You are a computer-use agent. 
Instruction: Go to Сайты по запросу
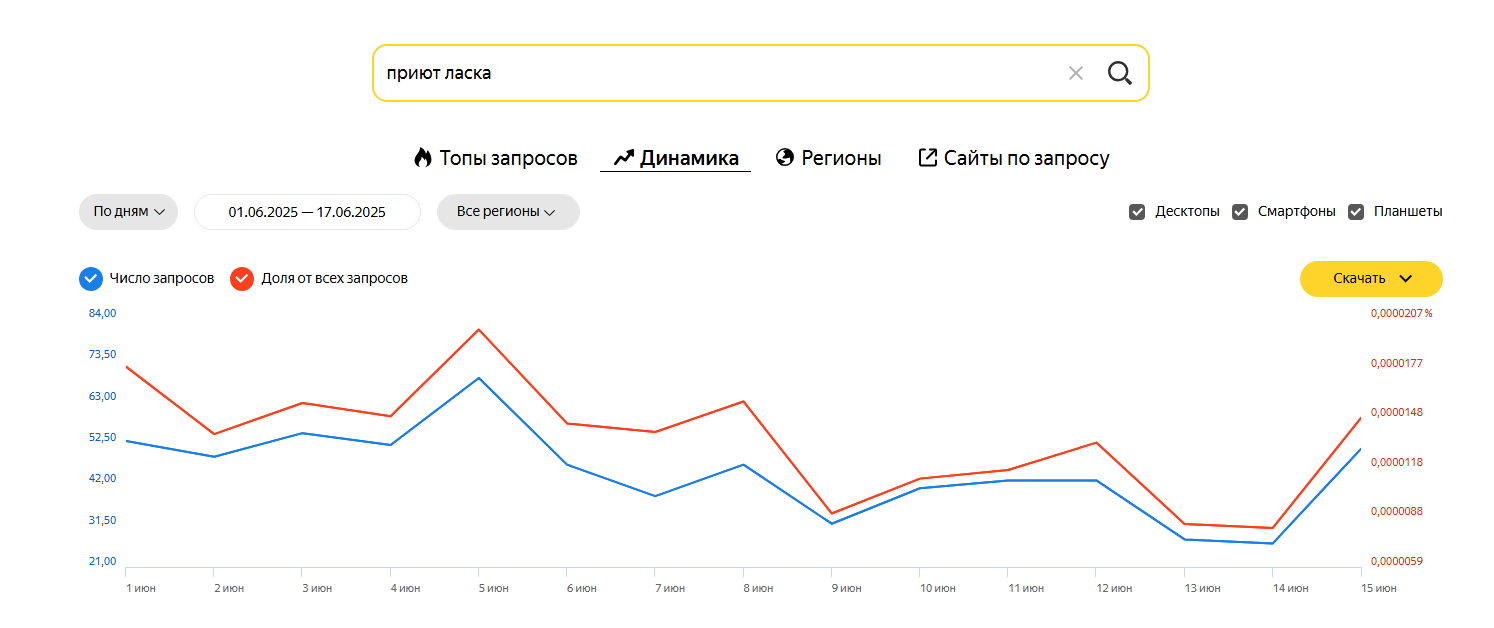tap(1026, 158)
